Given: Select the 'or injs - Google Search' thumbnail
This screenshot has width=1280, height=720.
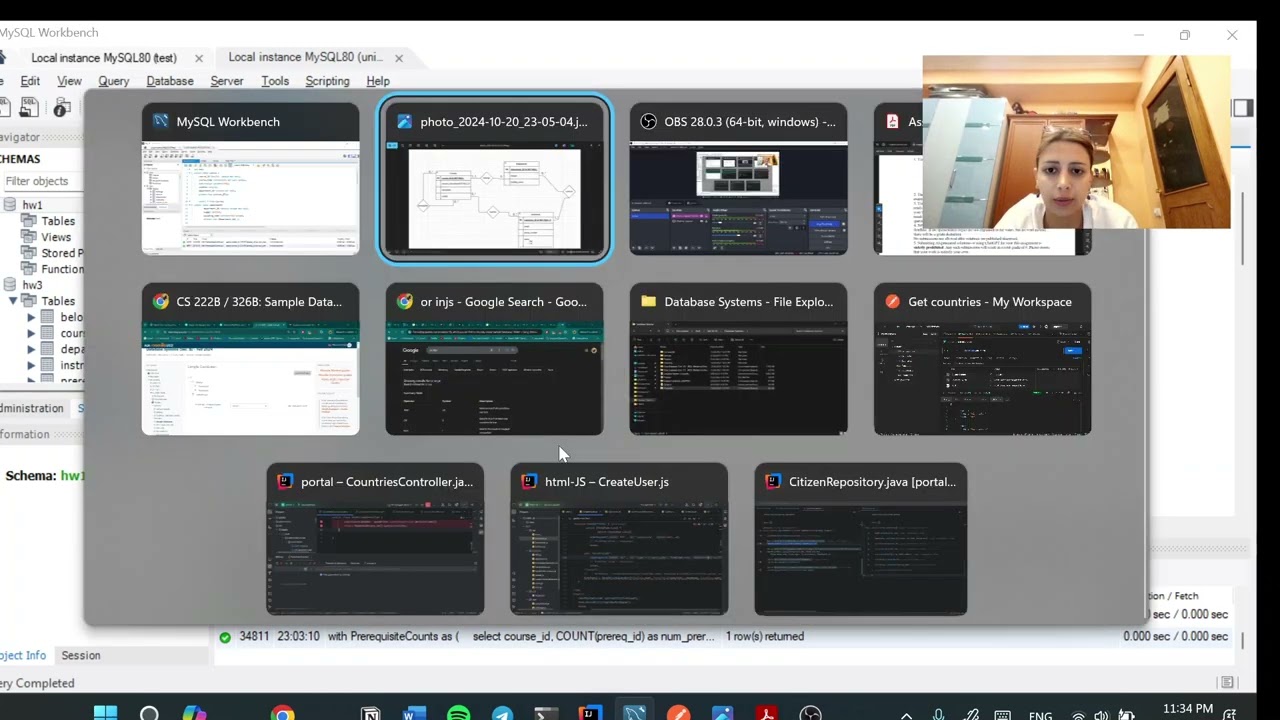Looking at the screenshot, I should (x=494, y=359).
